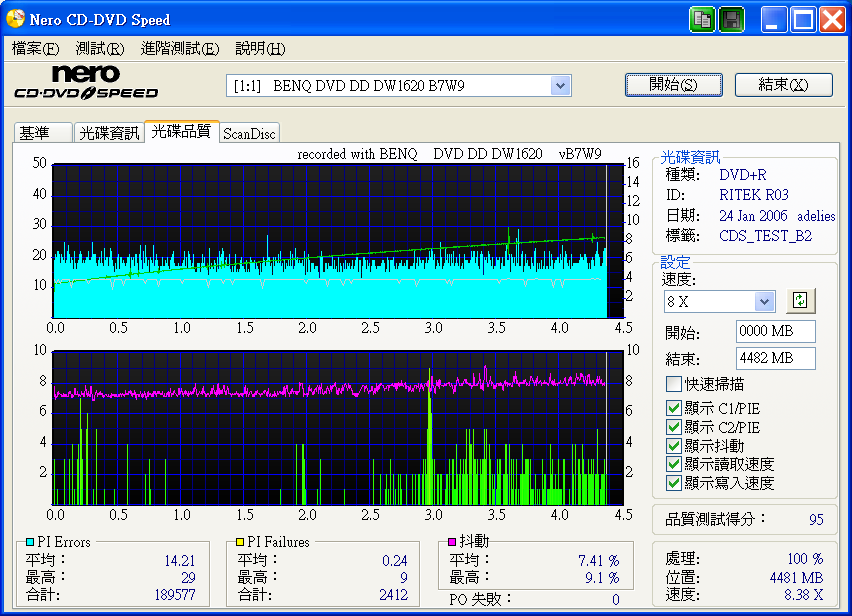The height and width of the screenshot is (616, 852).
Task: Toggle the 顯示讀取速度 checkbox
Action: [x=673, y=464]
